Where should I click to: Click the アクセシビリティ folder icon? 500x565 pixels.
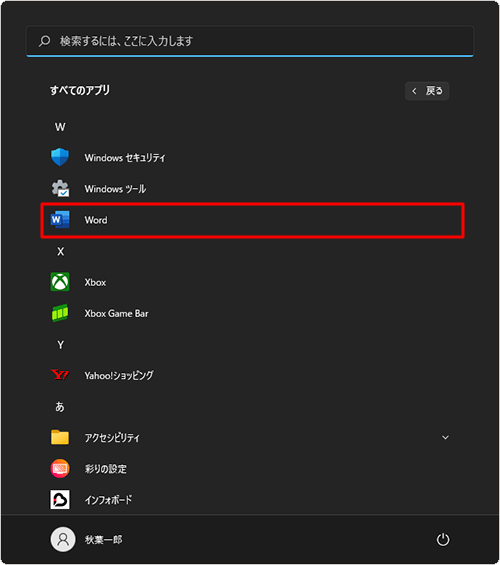point(60,437)
